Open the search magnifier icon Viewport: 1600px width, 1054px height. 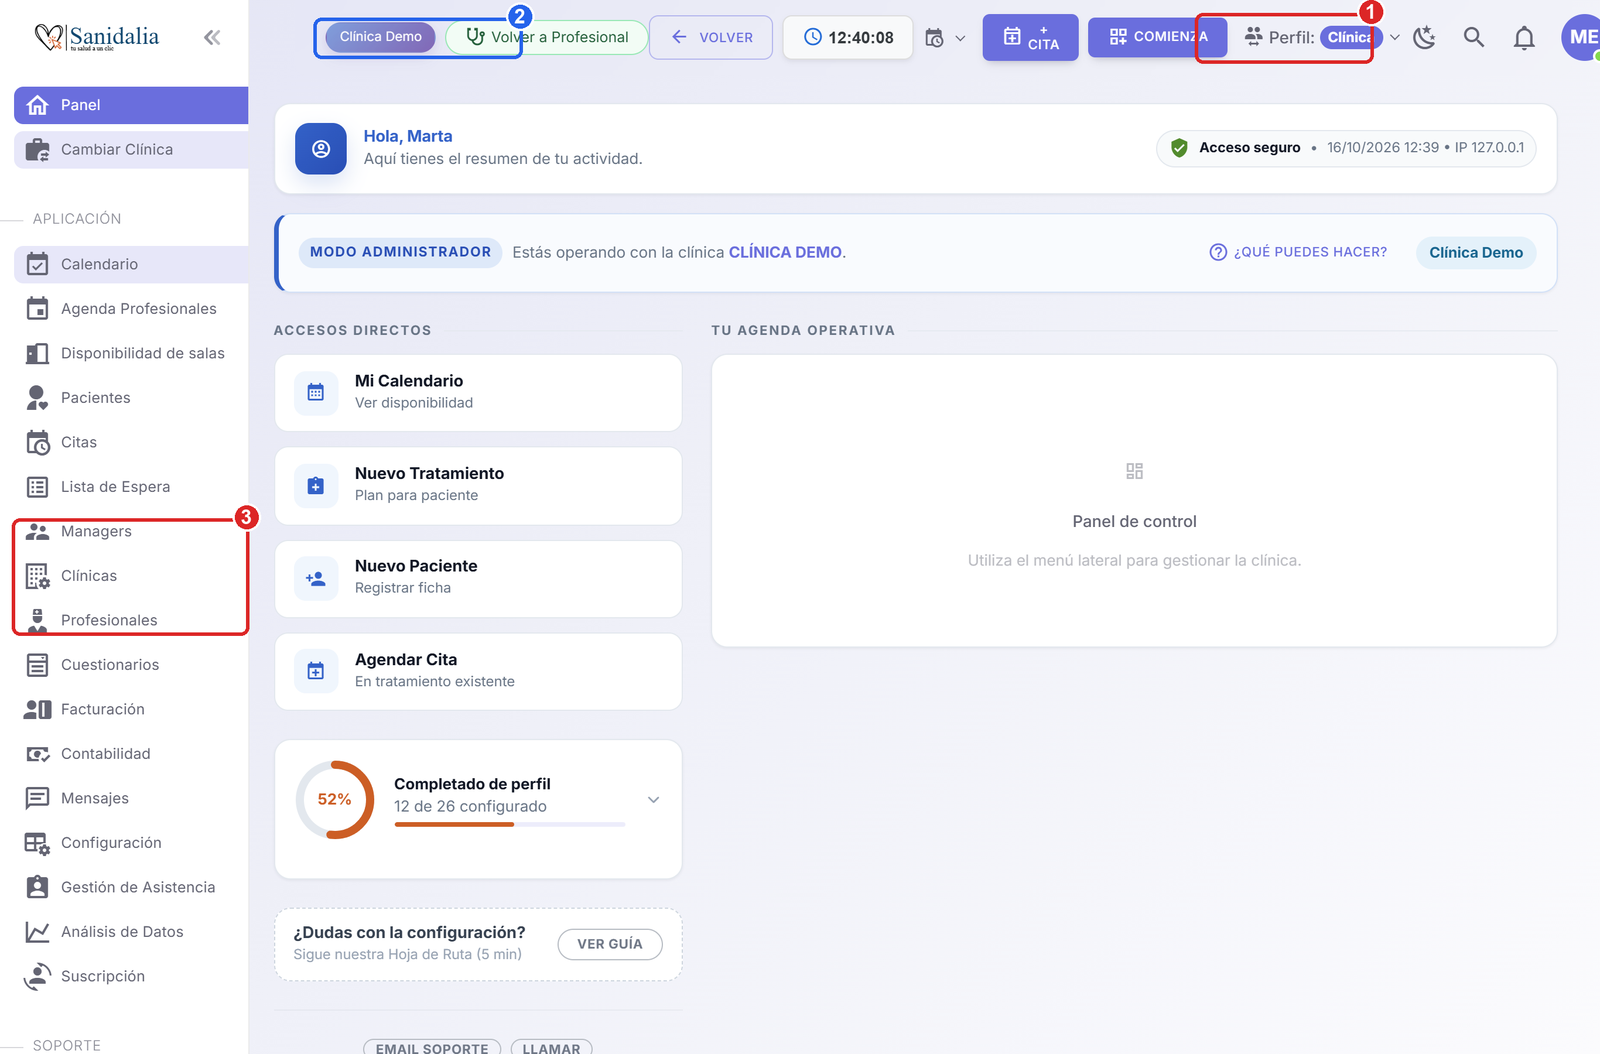point(1473,38)
